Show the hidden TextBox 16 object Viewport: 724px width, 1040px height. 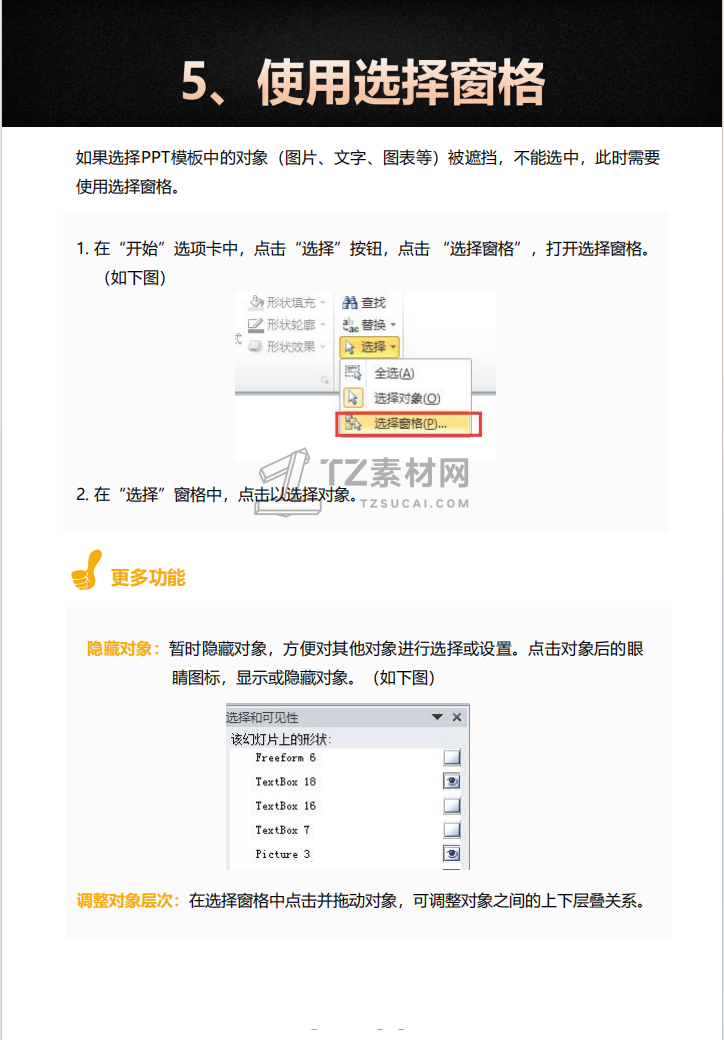tap(452, 806)
